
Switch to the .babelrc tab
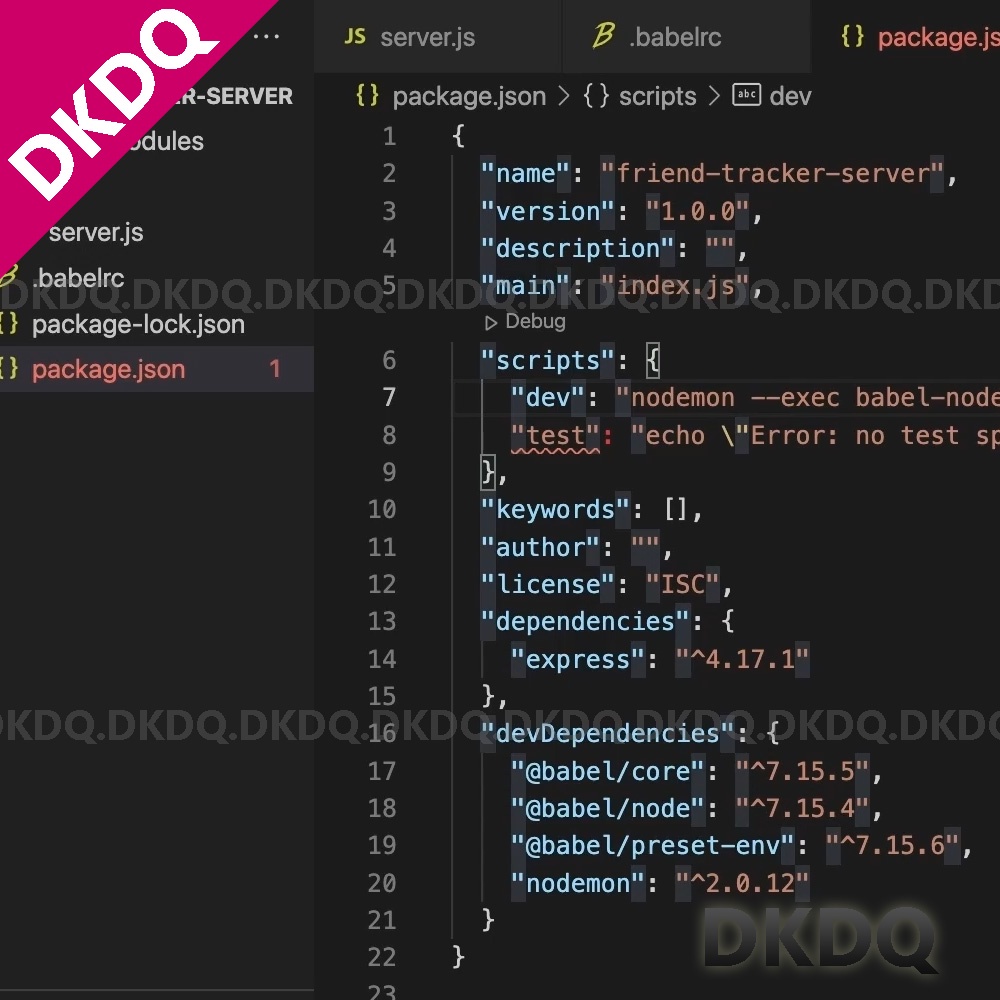coord(686,36)
